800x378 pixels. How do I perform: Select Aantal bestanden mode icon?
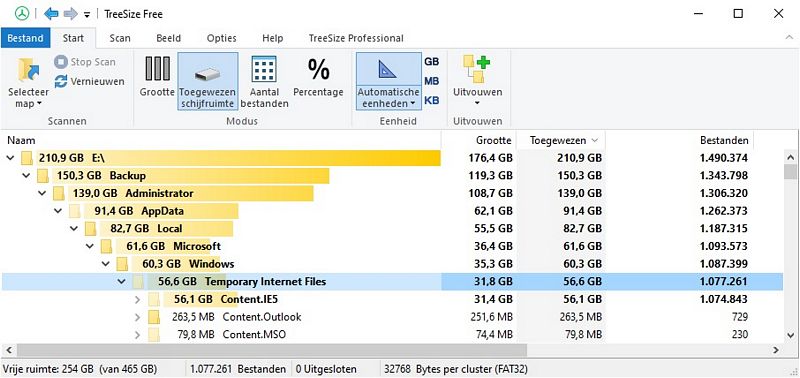click(264, 69)
